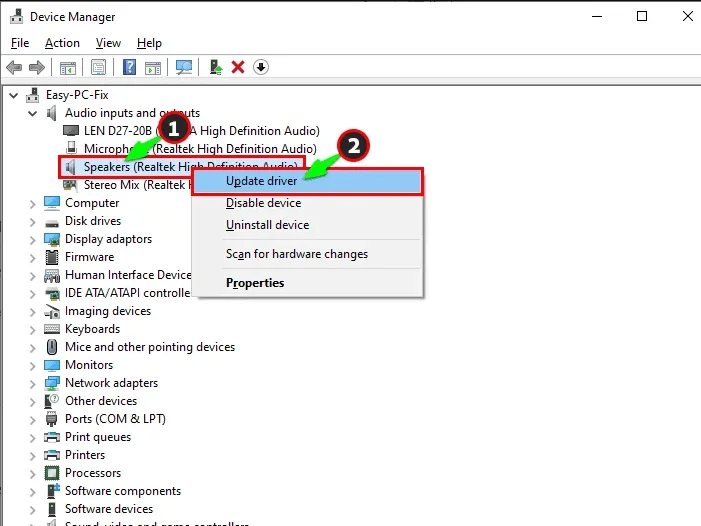Select the Software components text label
Screen dimensions: 701x526
[123, 491]
